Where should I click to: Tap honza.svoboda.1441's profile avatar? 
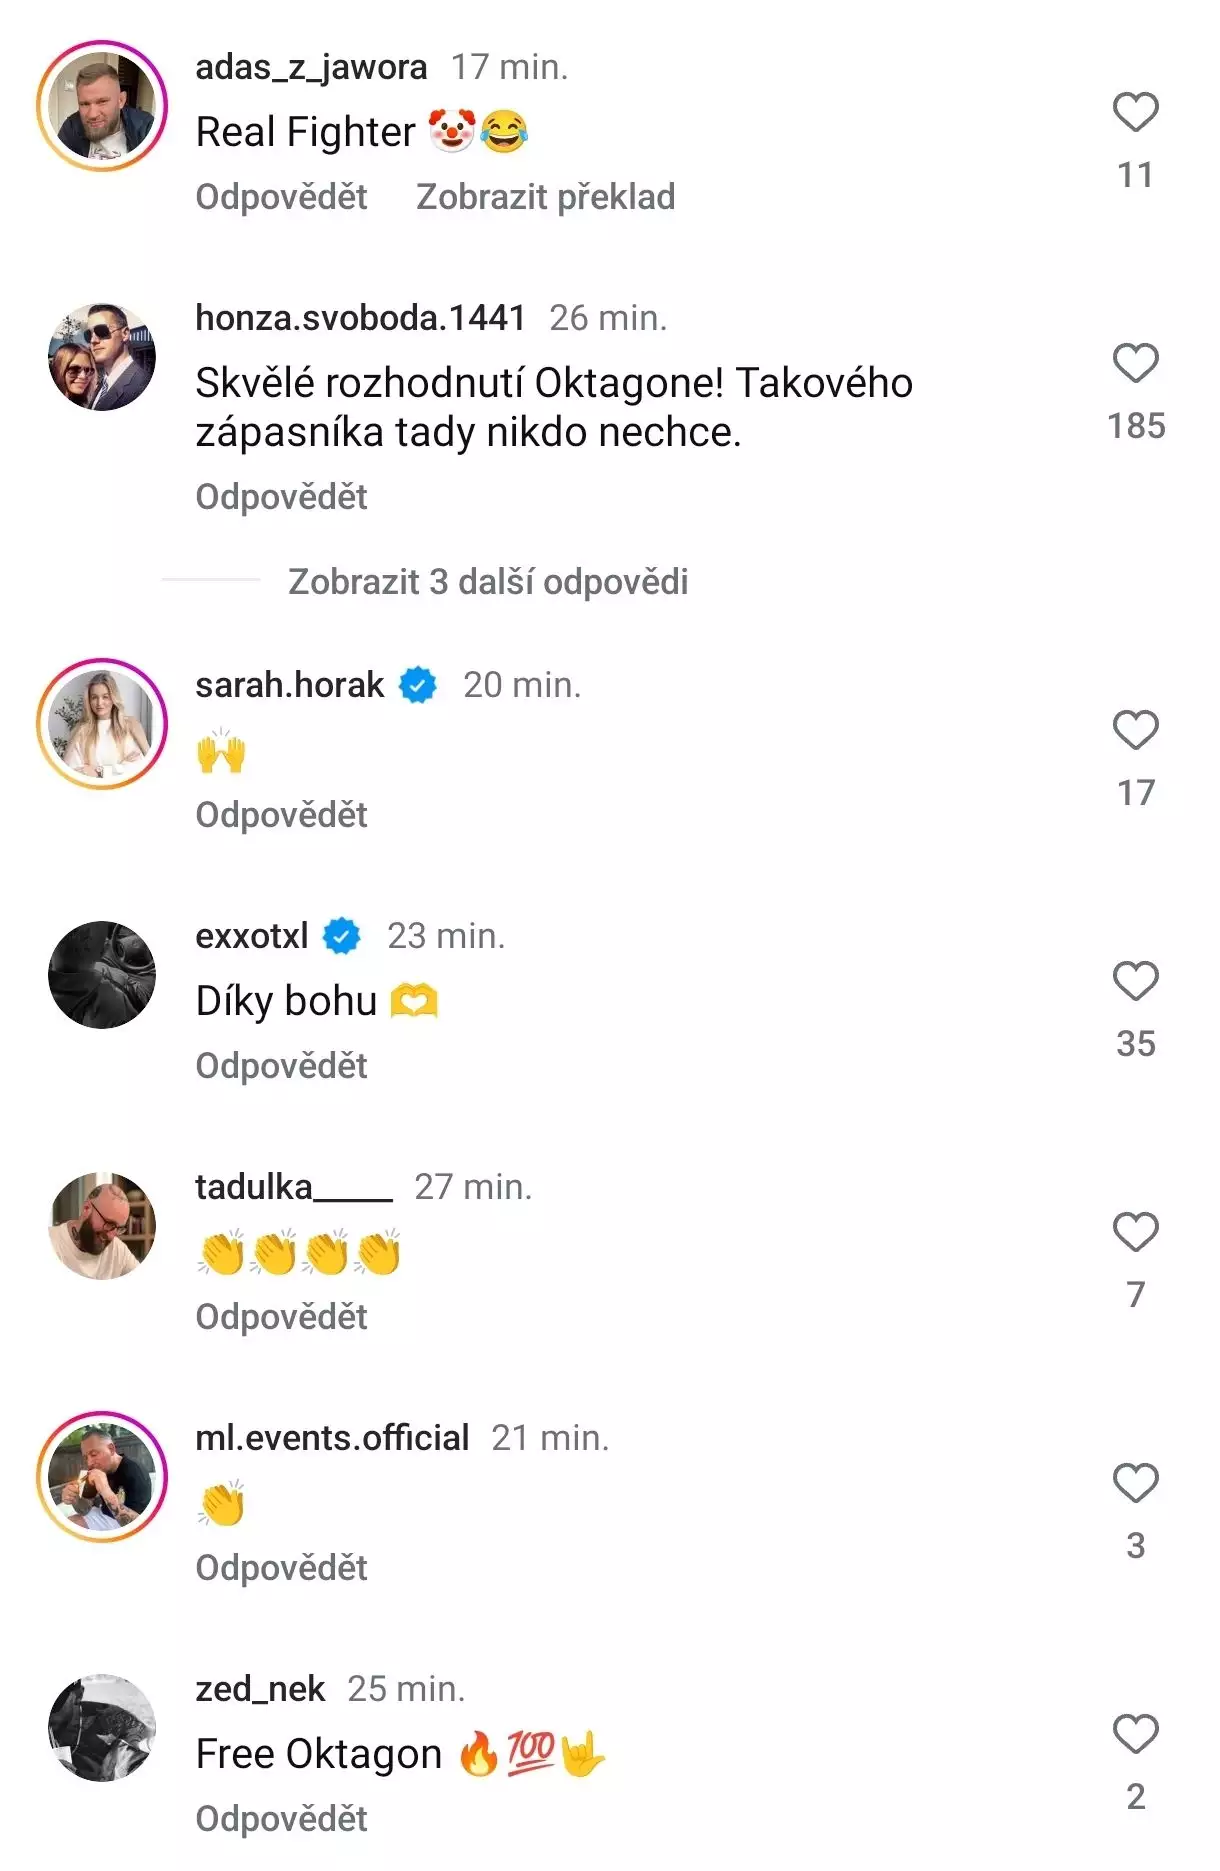102,357
